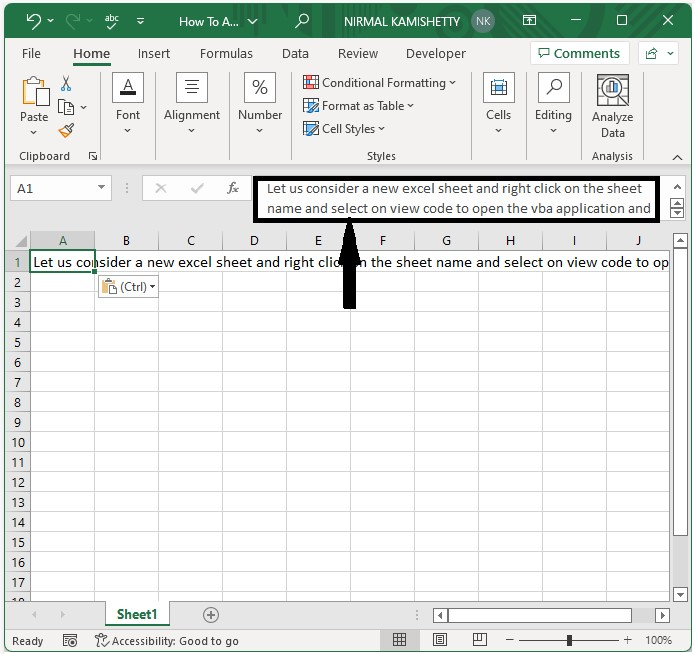This screenshot has height=654, width=695.
Task: Click the Cells group icon
Action: (x=499, y=87)
